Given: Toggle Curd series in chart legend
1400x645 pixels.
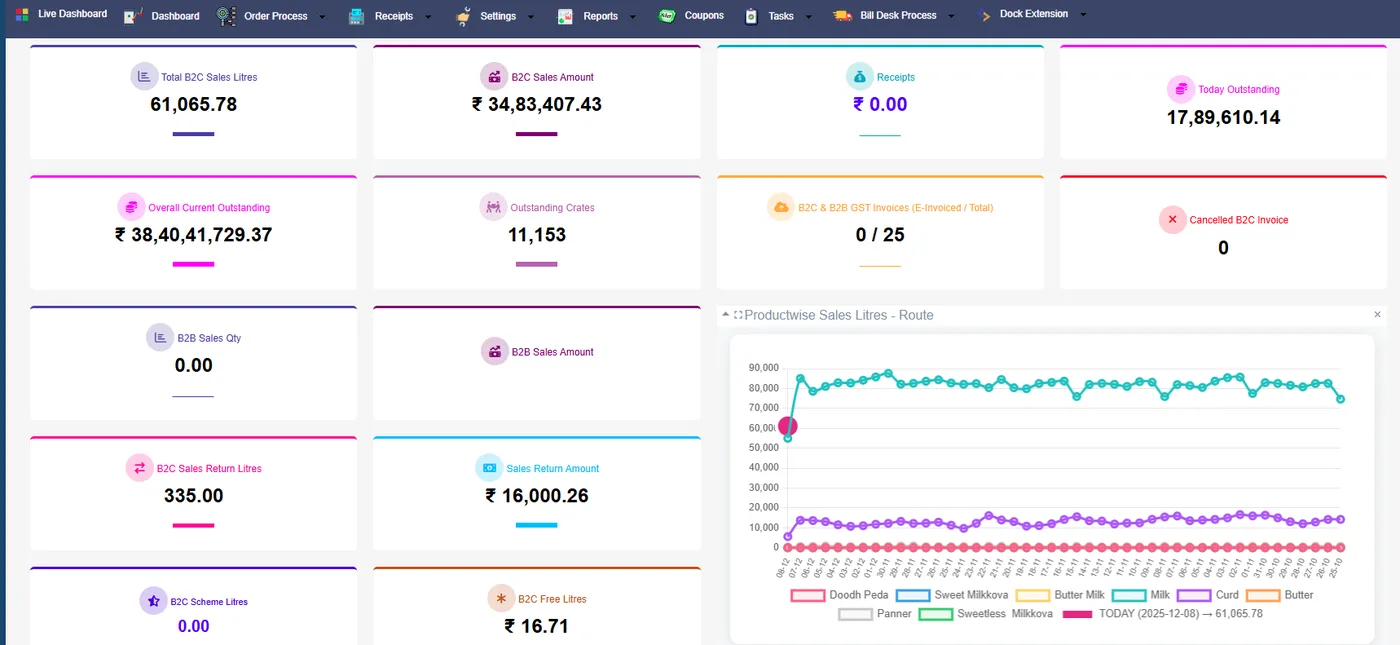Looking at the screenshot, I should (x=1207, y=595).
